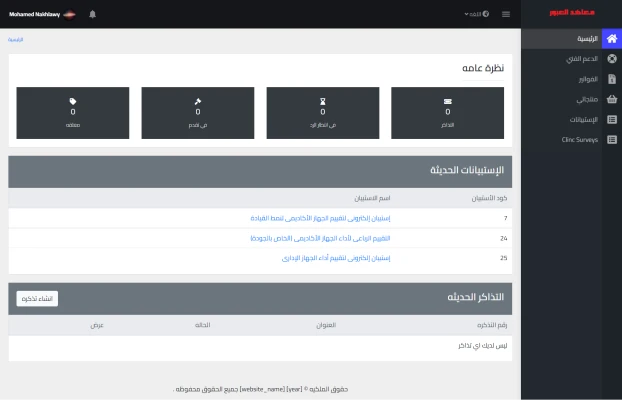
Task: Click the tag icon closed tickets card
Action: 73,112
